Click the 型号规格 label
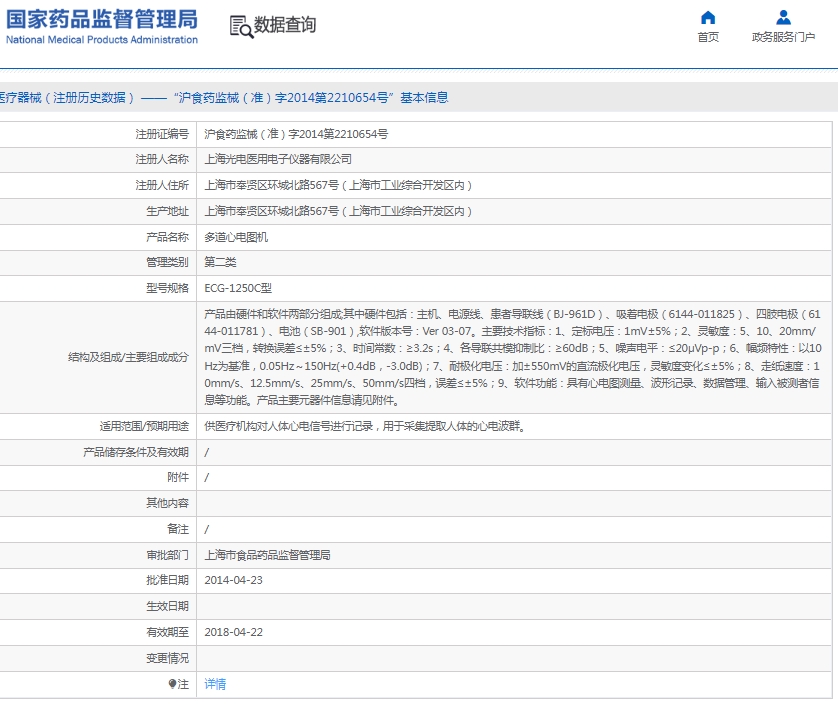The width and height of the screenshot is (838, 706). pos(167,288)
